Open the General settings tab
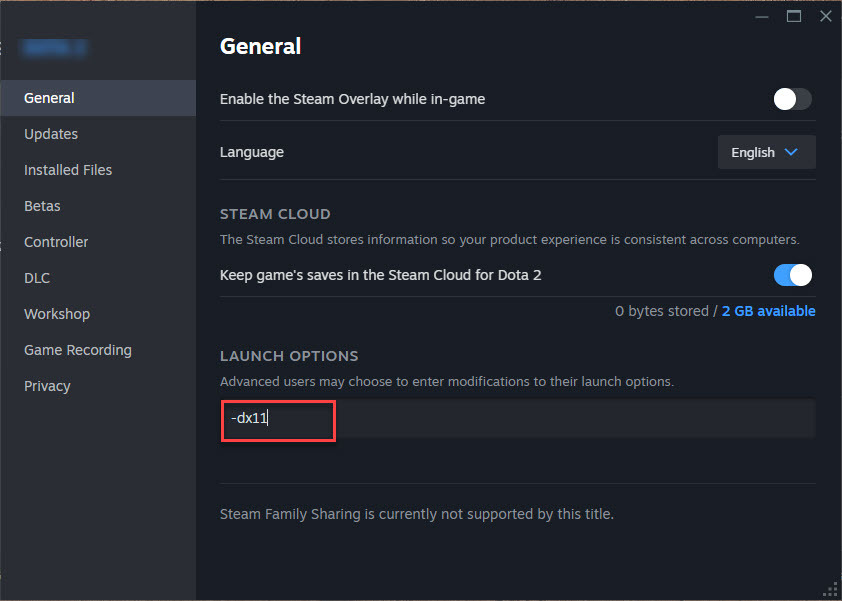Screen dimensions: 842x601 pyautogui.click(x=50, y=98)
